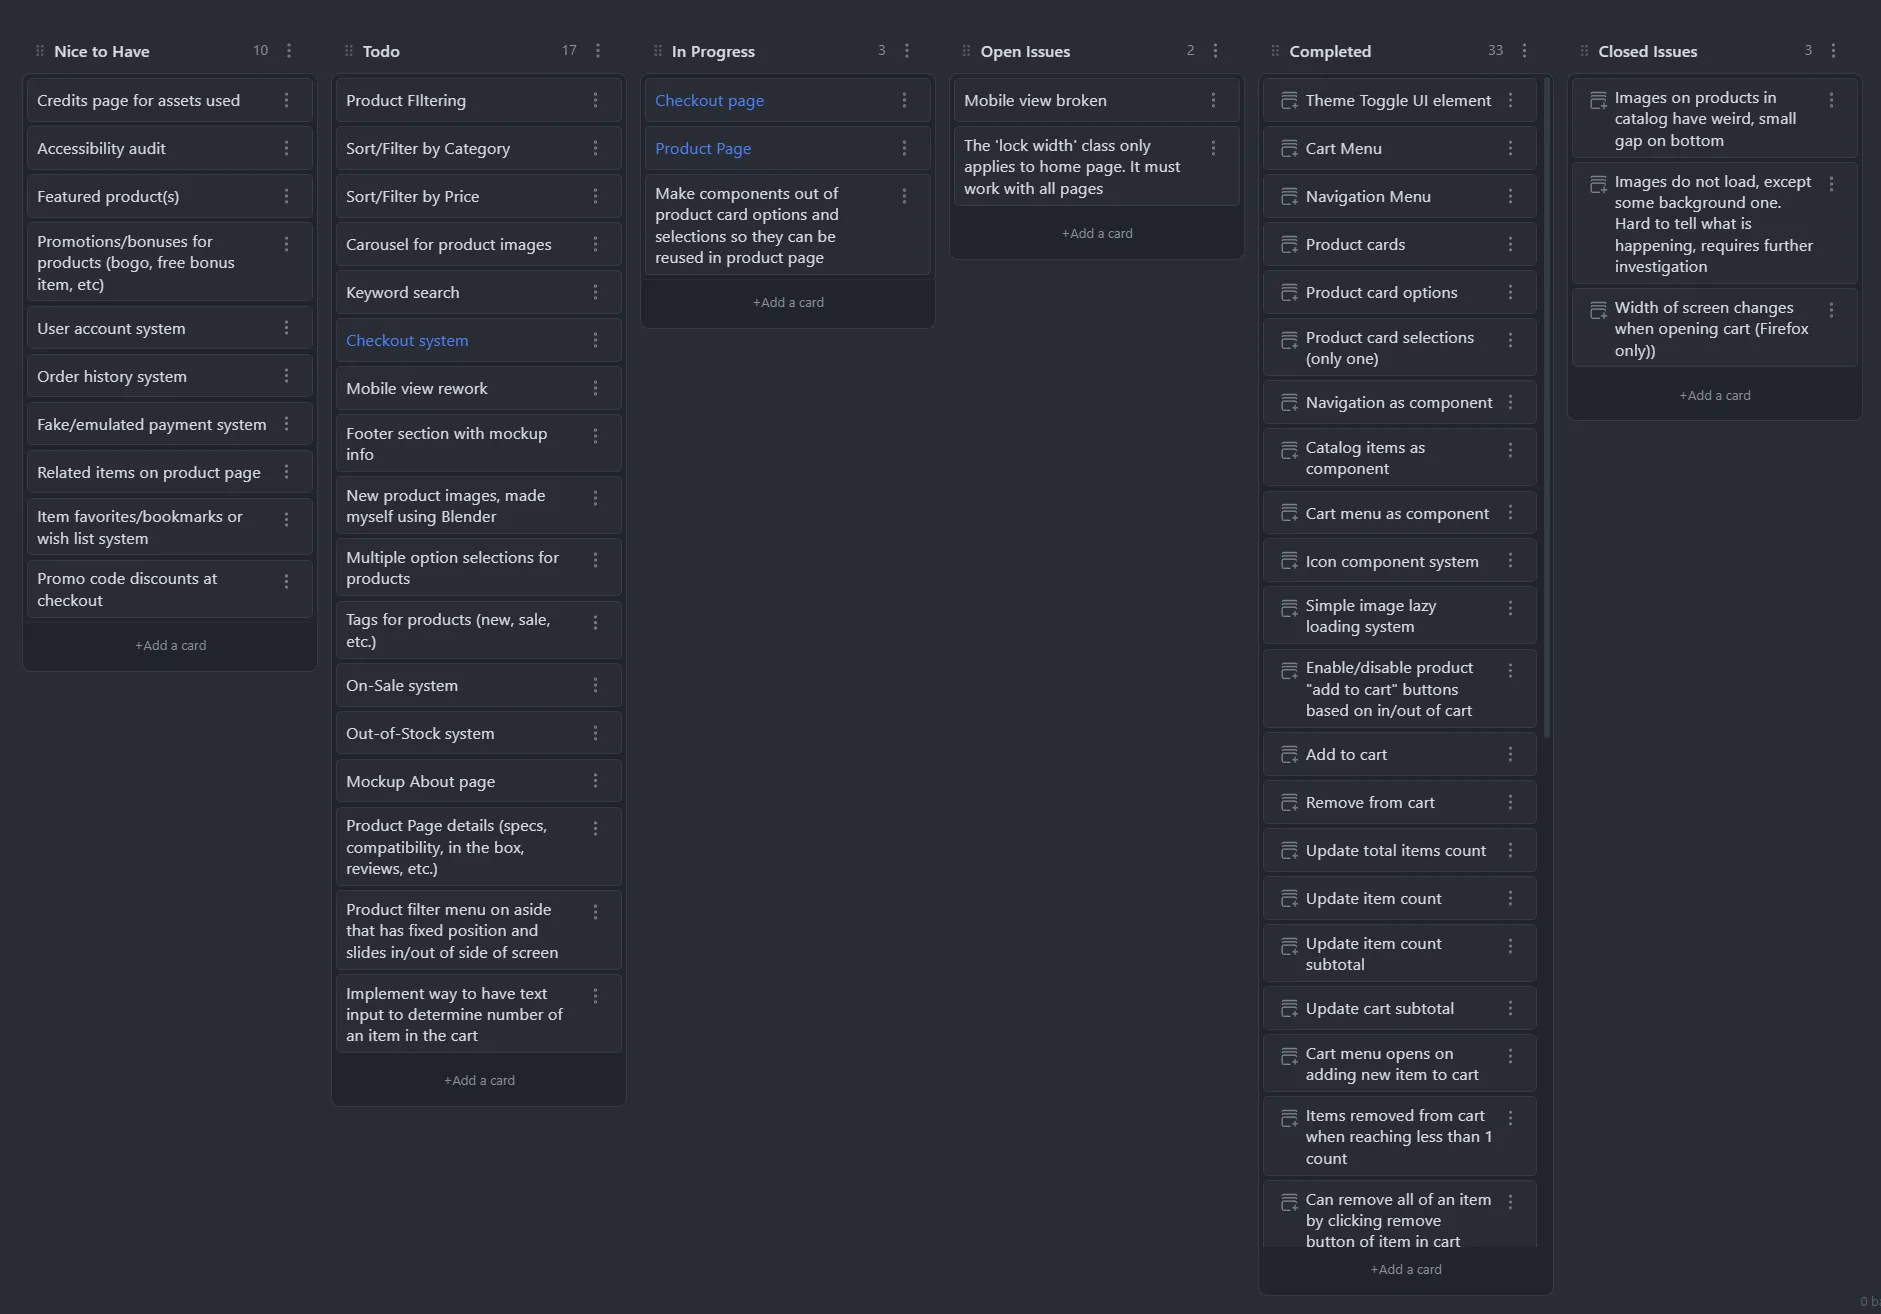The width and height of the screenshot is (1881, 1314).
Task: Click the drag handle of the In Progress column
Action: [657, 50]
